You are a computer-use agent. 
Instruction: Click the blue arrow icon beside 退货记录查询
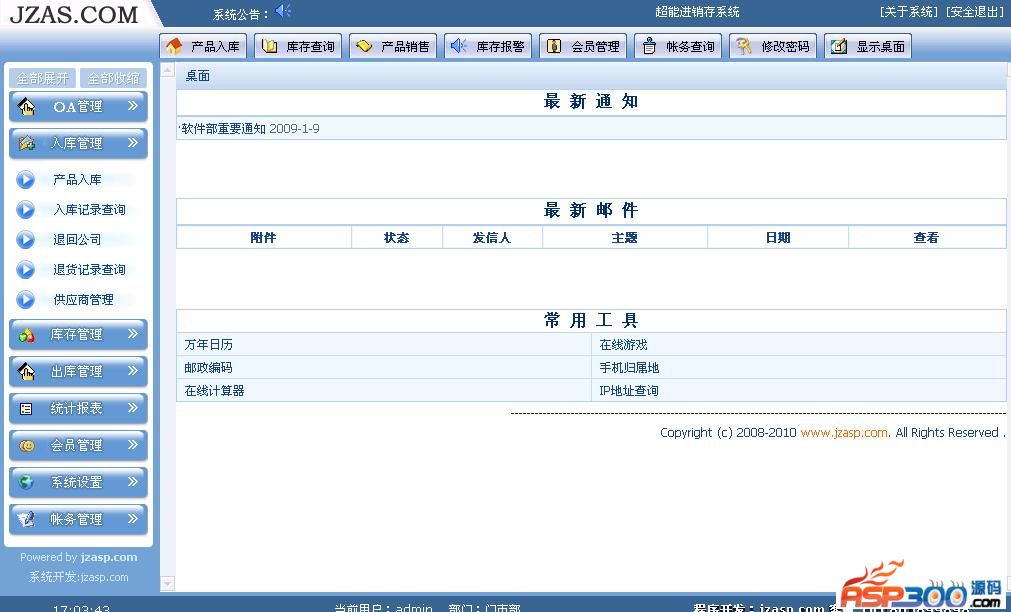click(x=25, y=270)
